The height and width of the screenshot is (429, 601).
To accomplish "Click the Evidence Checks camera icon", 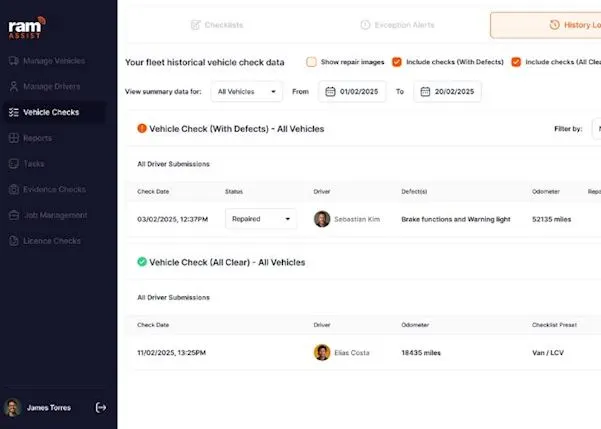I will click(14, 189).
